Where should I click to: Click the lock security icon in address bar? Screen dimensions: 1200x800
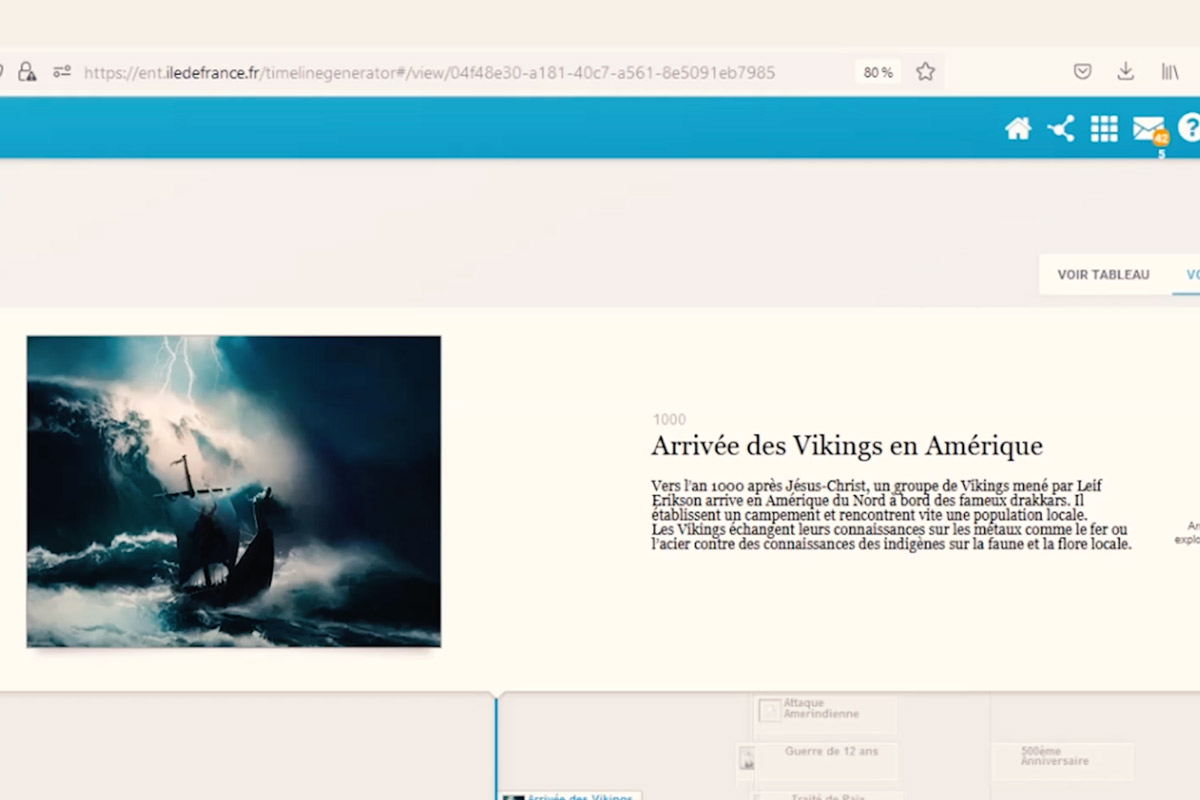[27, 72]
